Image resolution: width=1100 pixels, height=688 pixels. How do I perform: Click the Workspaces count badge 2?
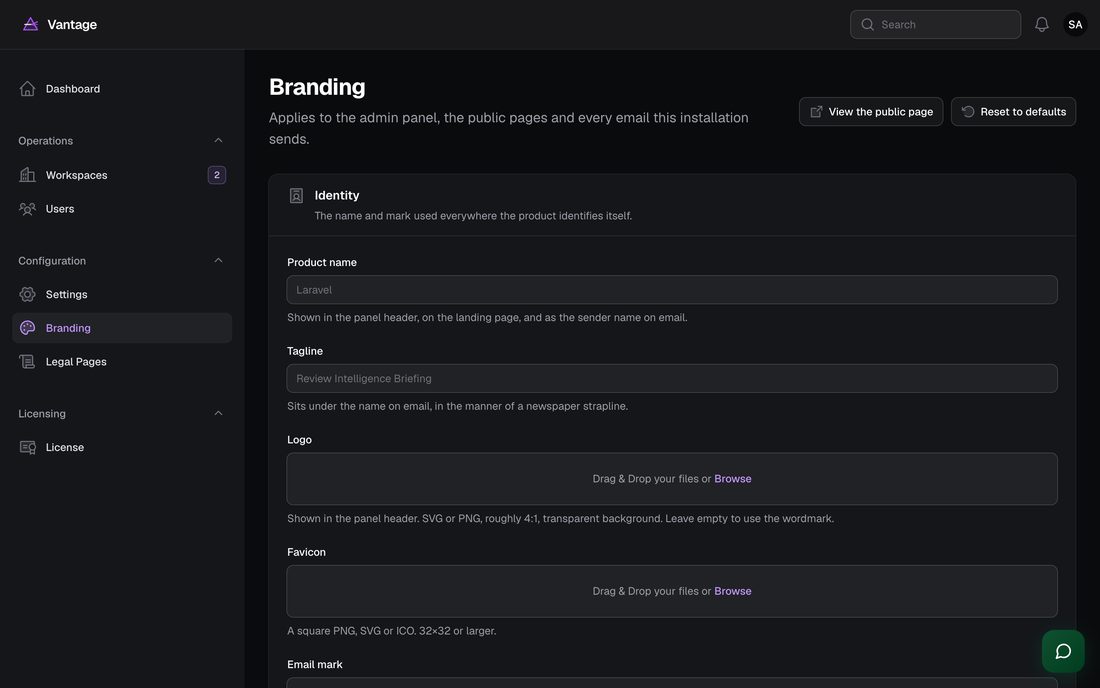click(x=217, y=175)
